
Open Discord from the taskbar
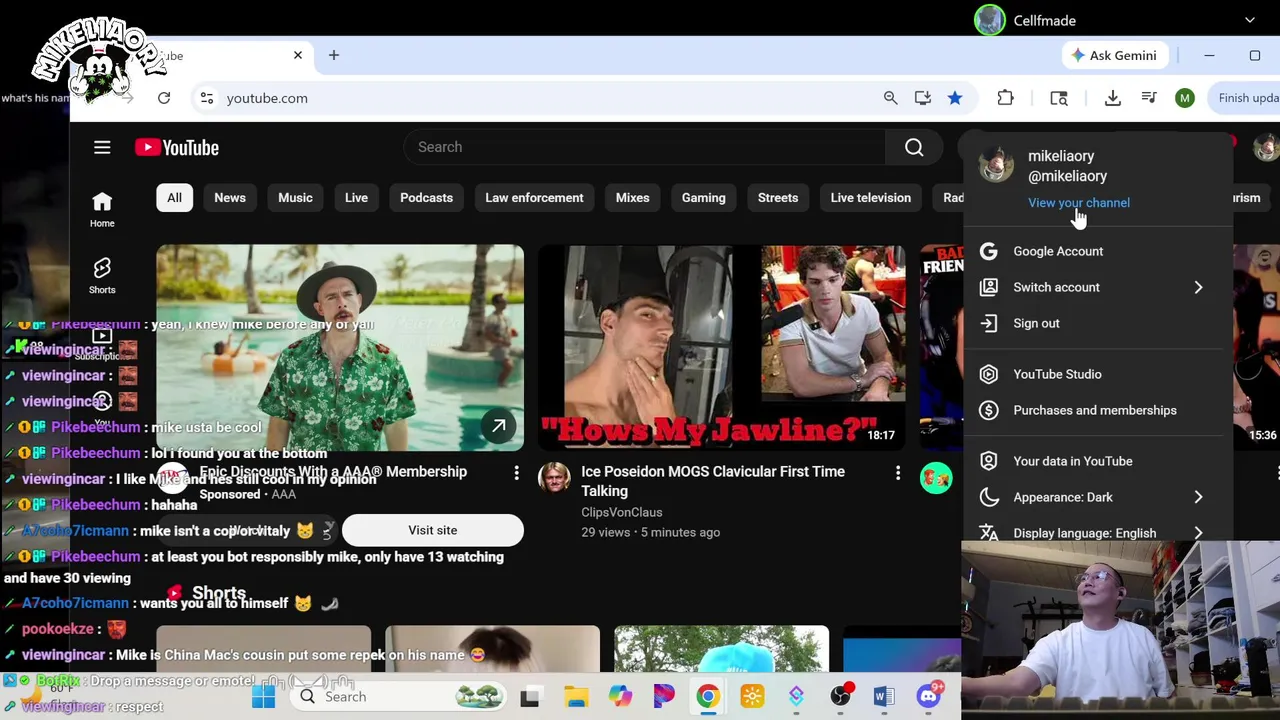(x=929, y=697)
